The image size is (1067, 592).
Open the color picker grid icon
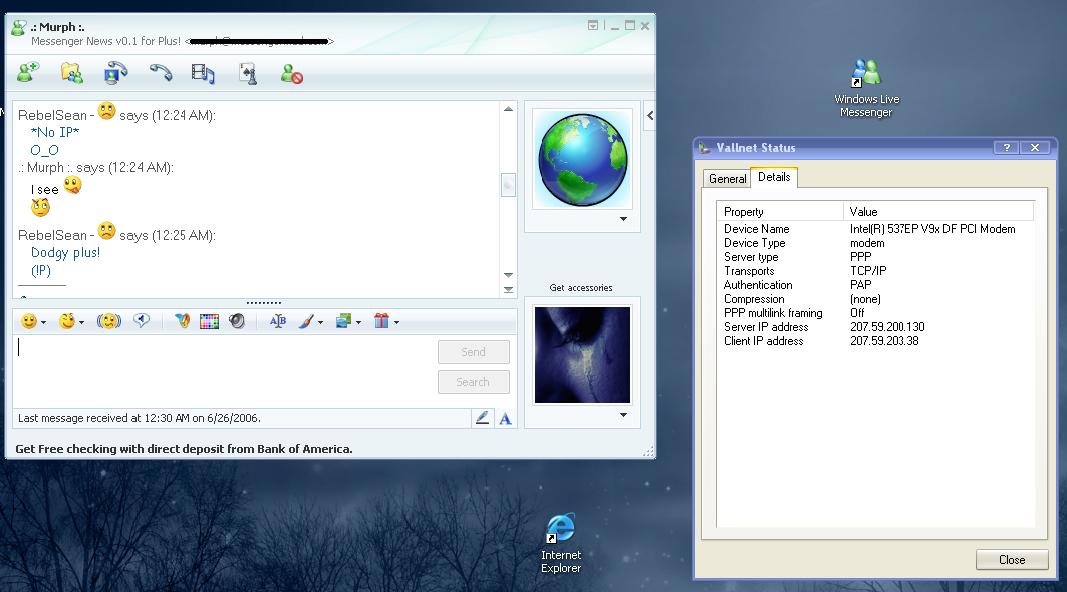[209, 321]
